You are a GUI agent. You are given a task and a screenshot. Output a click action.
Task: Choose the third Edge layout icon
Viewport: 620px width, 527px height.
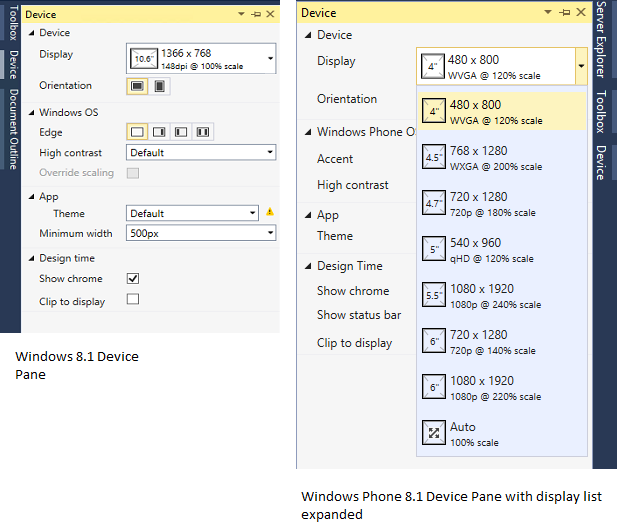181,132
